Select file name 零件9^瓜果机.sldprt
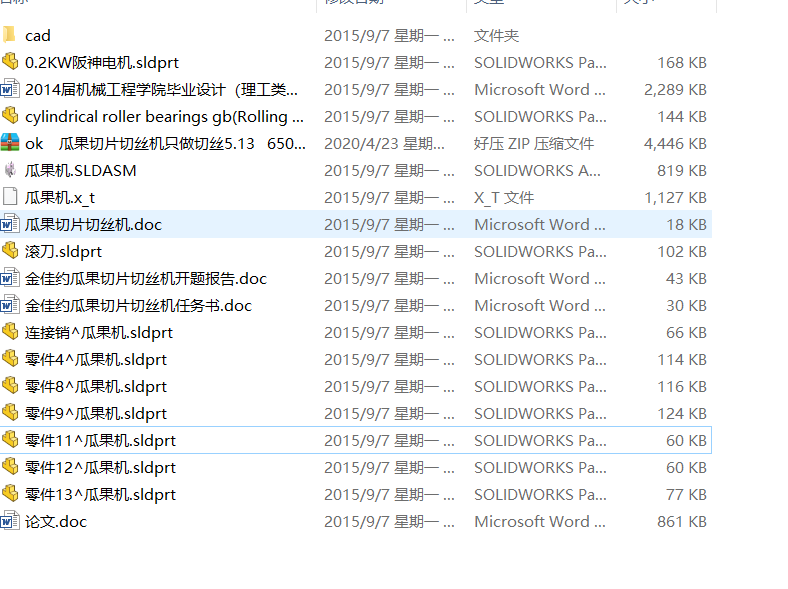 pyautogui.click(x=96, y=414)
